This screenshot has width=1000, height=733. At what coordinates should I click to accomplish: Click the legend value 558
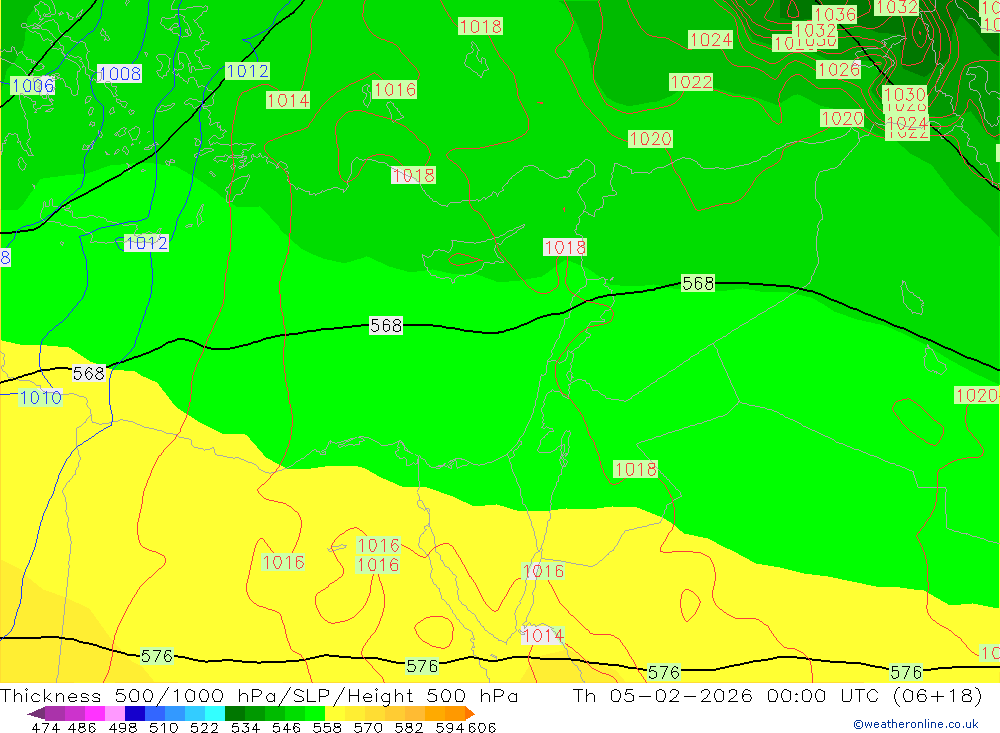[327, 727]
